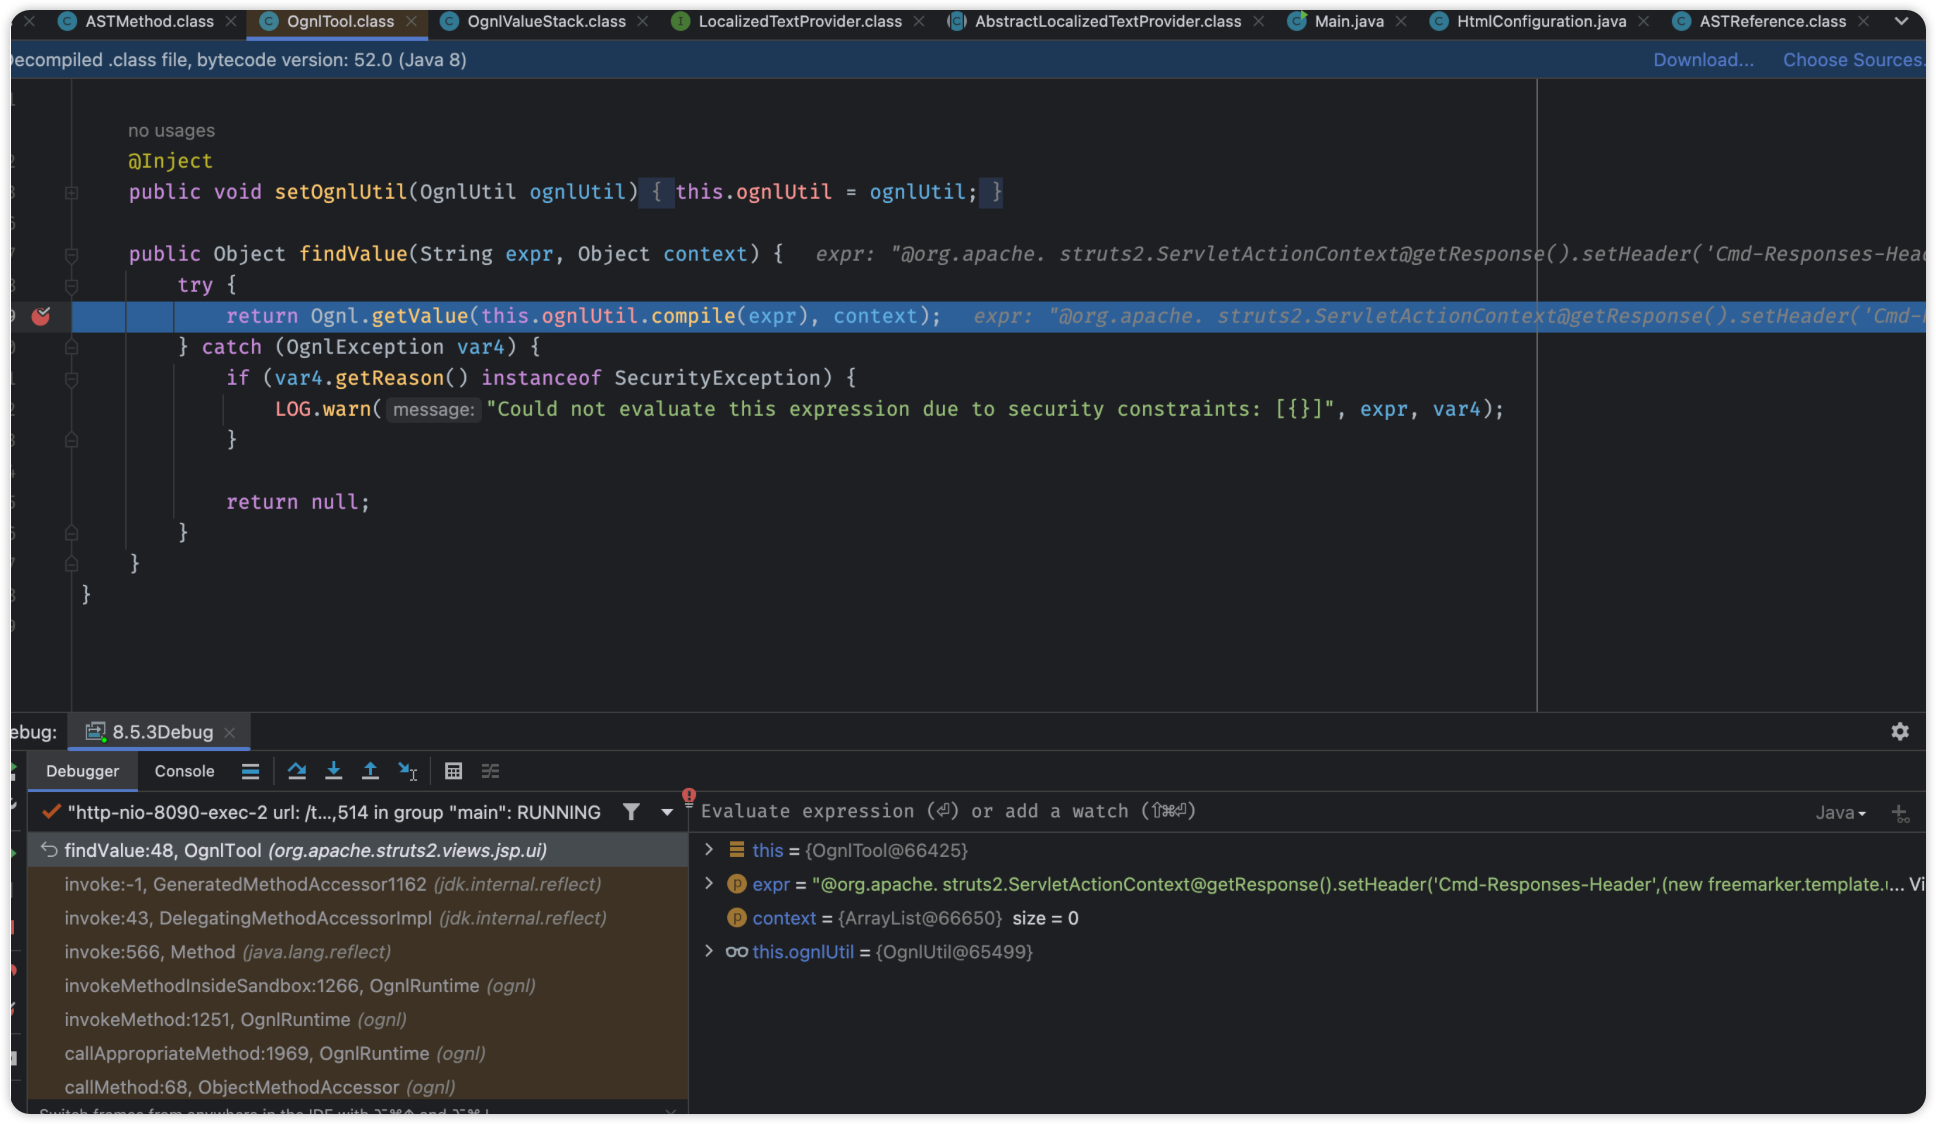Click the add watch plus icon

point(1900,813)
